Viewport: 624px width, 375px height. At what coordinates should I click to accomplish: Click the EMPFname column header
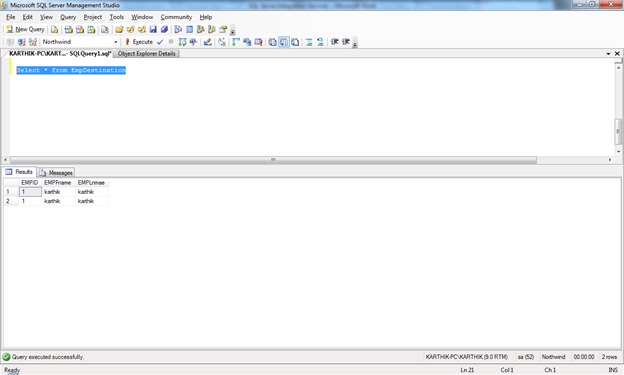58,182
